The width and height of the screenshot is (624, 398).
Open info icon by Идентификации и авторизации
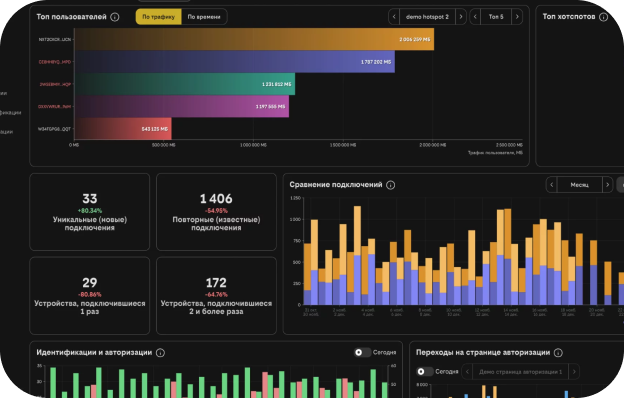click(x=160, y=353)
